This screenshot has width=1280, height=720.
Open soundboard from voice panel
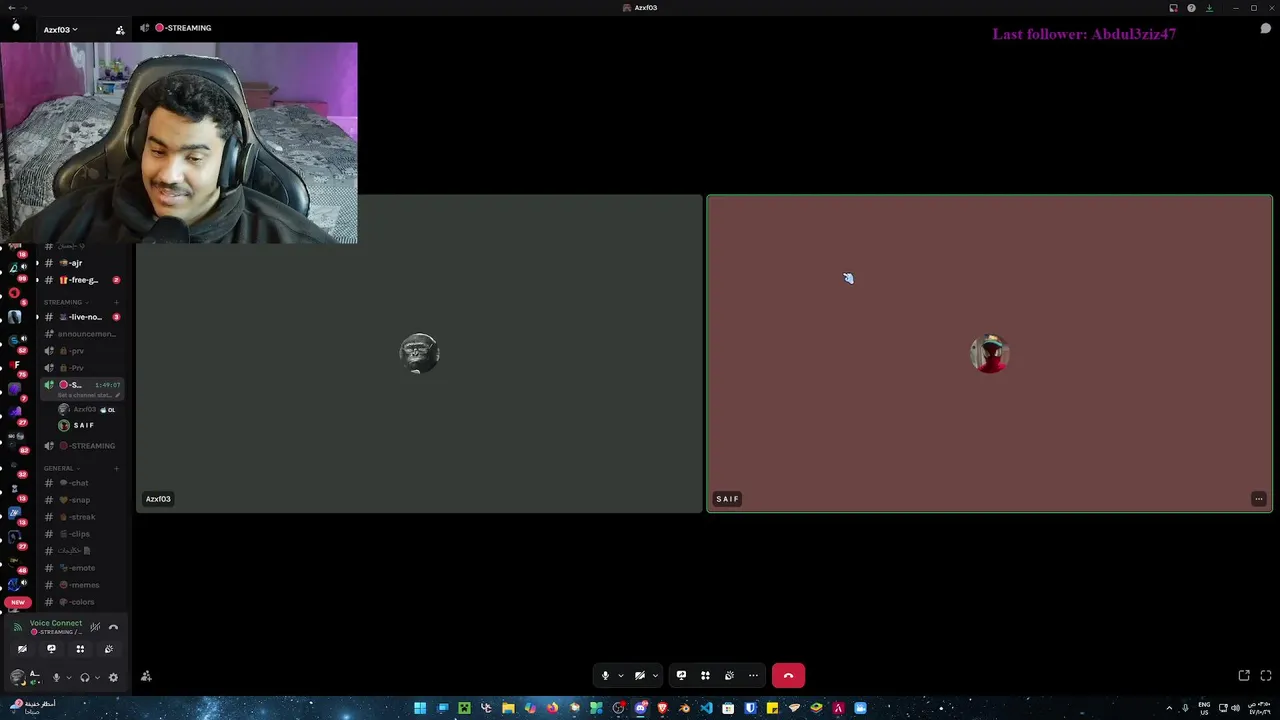tap(109, 649)
